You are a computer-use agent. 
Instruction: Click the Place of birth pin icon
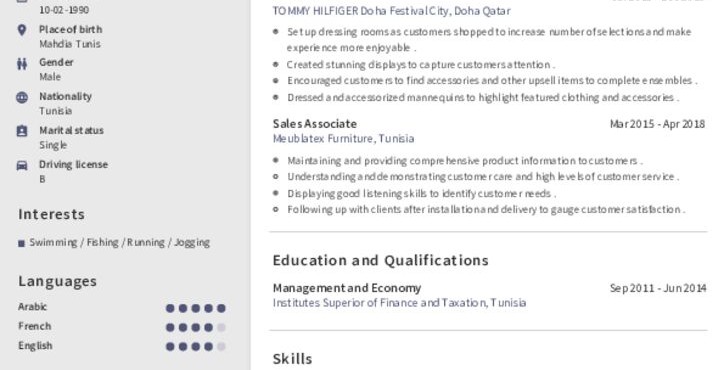point(22,30)
